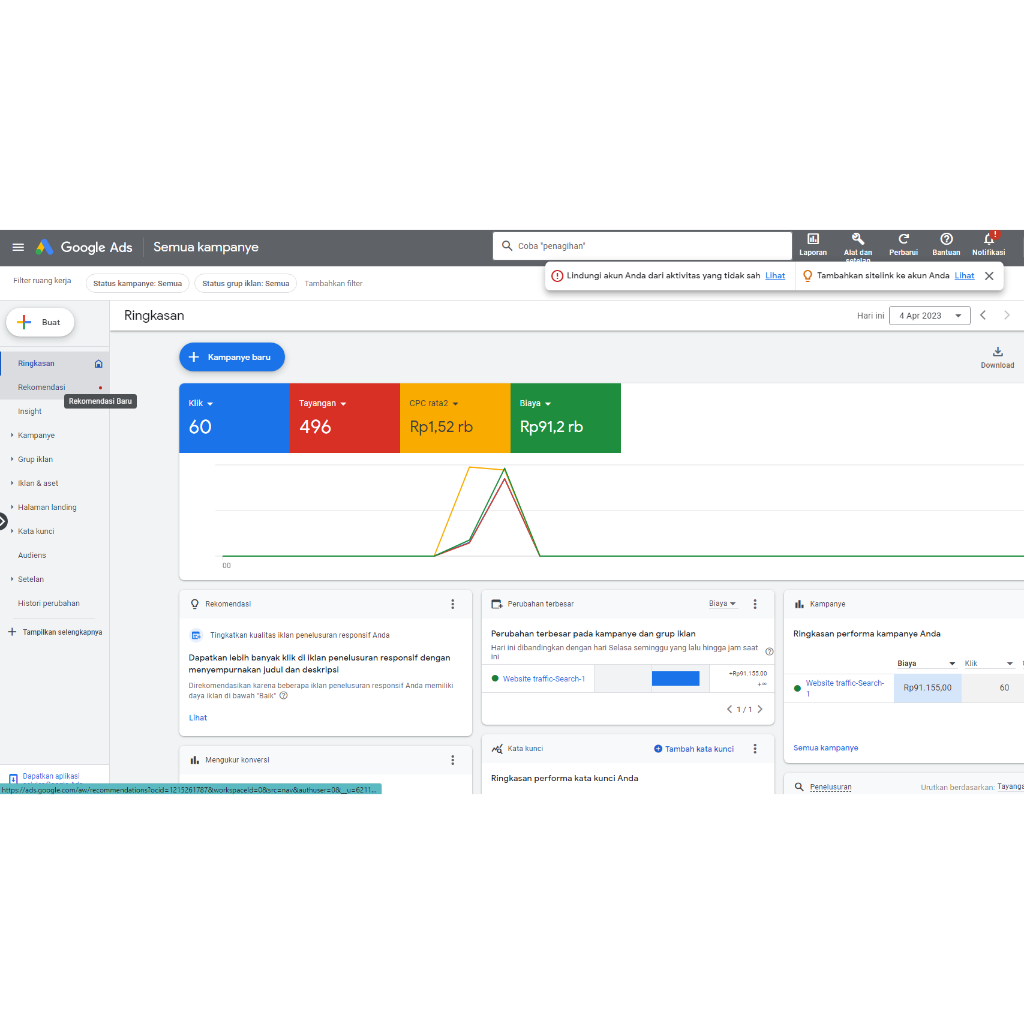Click Tambah kata kunci link
Viewport: 1024px width, 1024px height.
pos(699,748)
